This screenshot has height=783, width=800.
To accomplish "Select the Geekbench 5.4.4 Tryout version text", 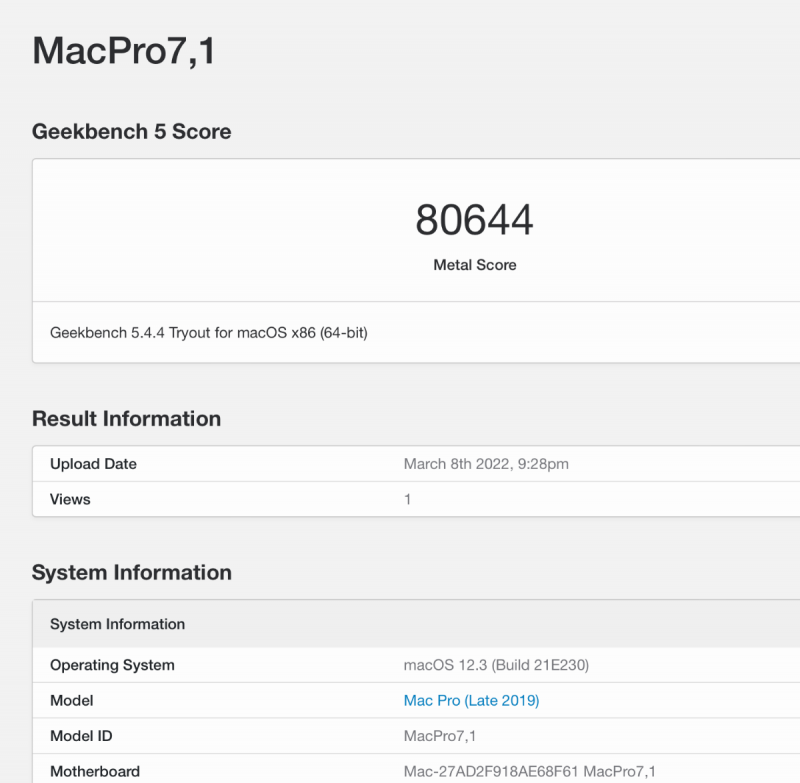I will (x=209, y=333).
